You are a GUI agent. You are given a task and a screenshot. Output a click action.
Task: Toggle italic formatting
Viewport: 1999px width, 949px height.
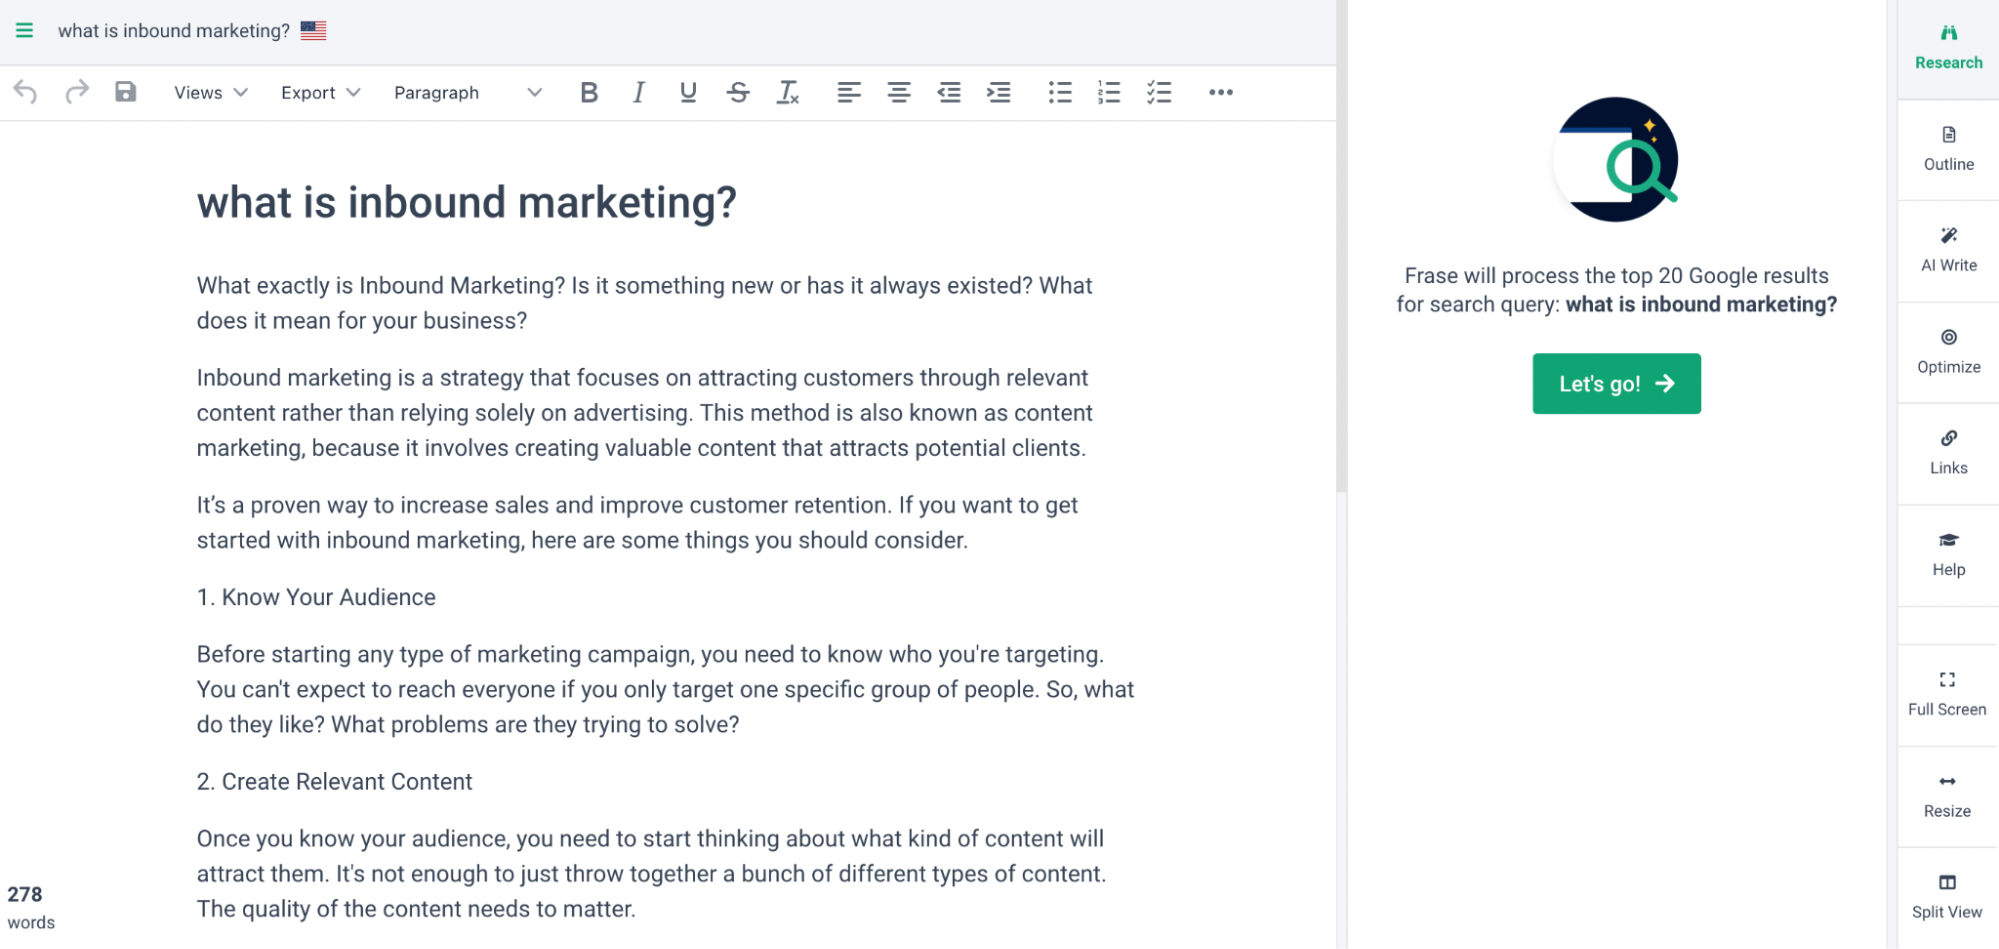[638, 92]
